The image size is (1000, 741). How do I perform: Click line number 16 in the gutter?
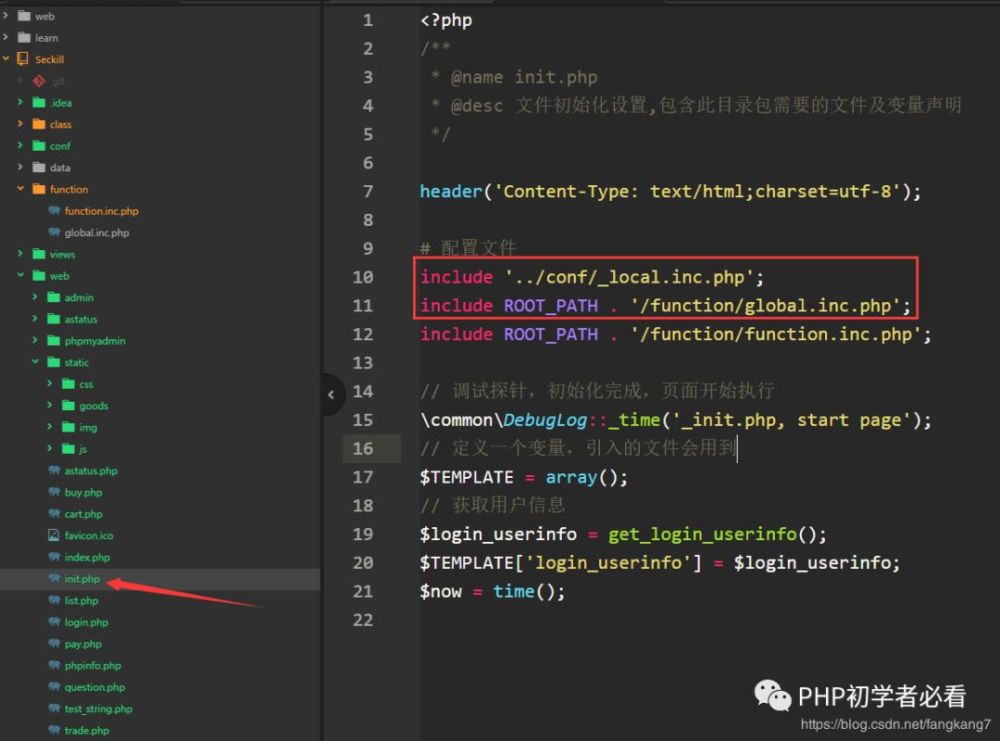[363, 448]
